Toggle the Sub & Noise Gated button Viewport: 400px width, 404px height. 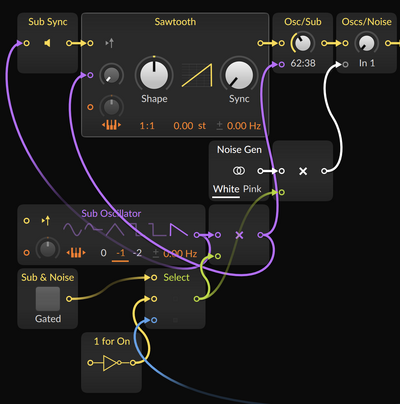pyautogui.click(x=48, y=299)
